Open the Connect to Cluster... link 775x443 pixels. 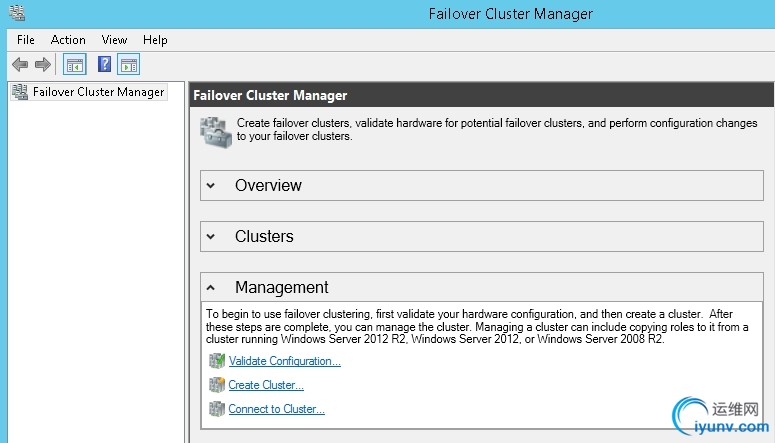(276, 409)
